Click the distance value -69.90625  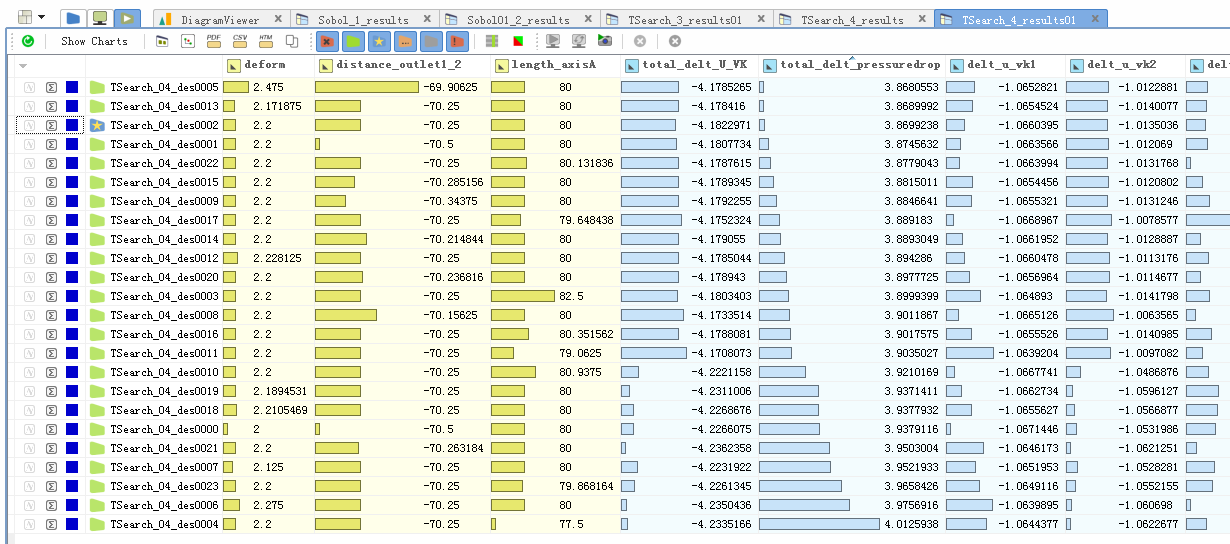(451, 87)
